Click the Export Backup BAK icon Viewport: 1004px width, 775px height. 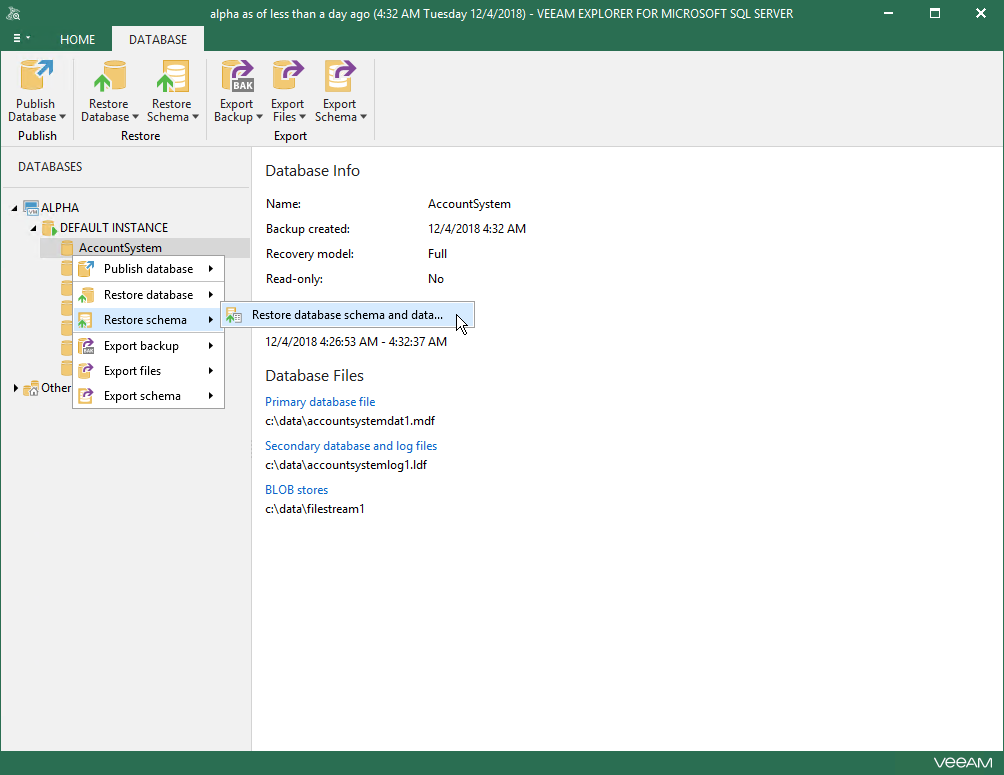click(237, 76)
